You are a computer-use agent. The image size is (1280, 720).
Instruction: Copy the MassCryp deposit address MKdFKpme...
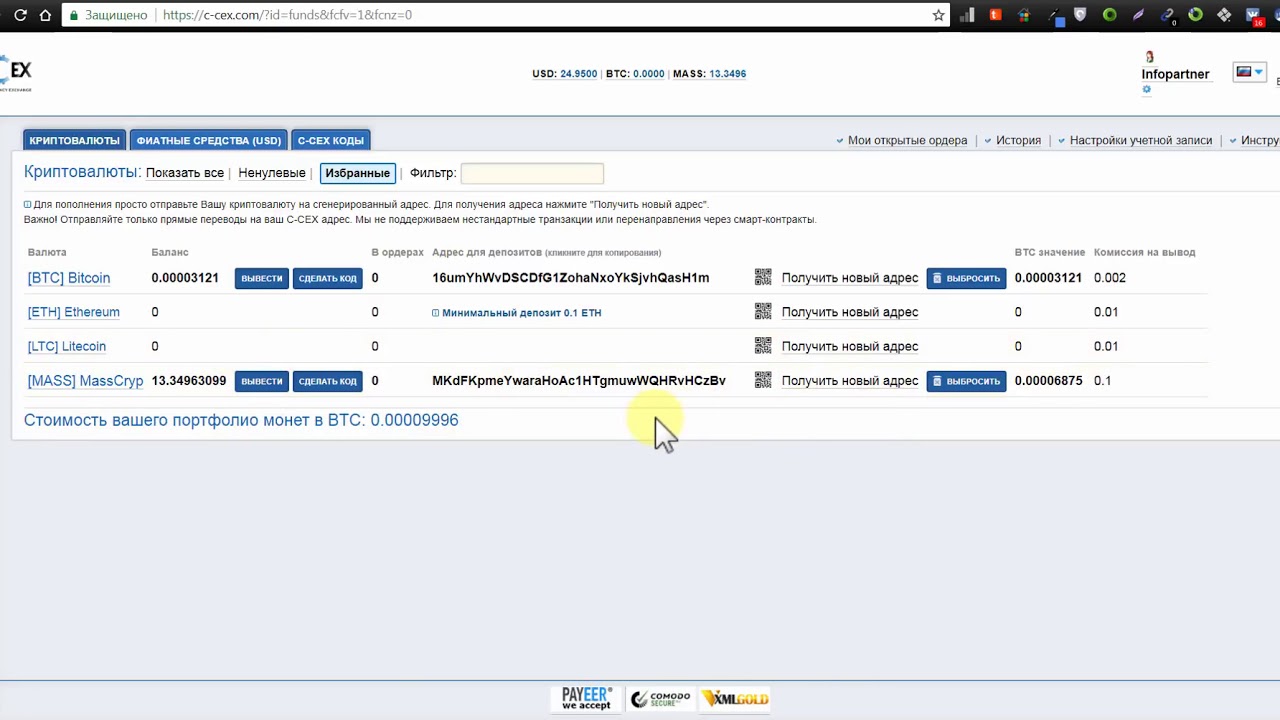579,380
